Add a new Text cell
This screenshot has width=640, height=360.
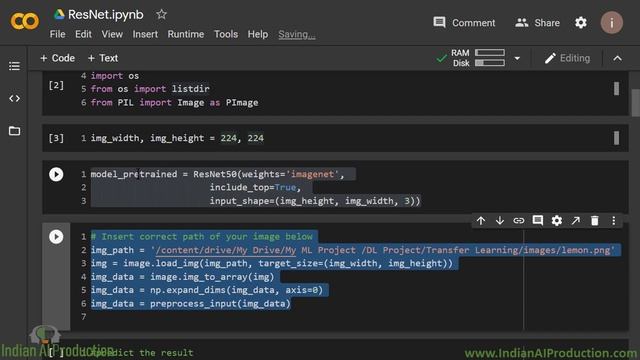(x=103, y=58)
